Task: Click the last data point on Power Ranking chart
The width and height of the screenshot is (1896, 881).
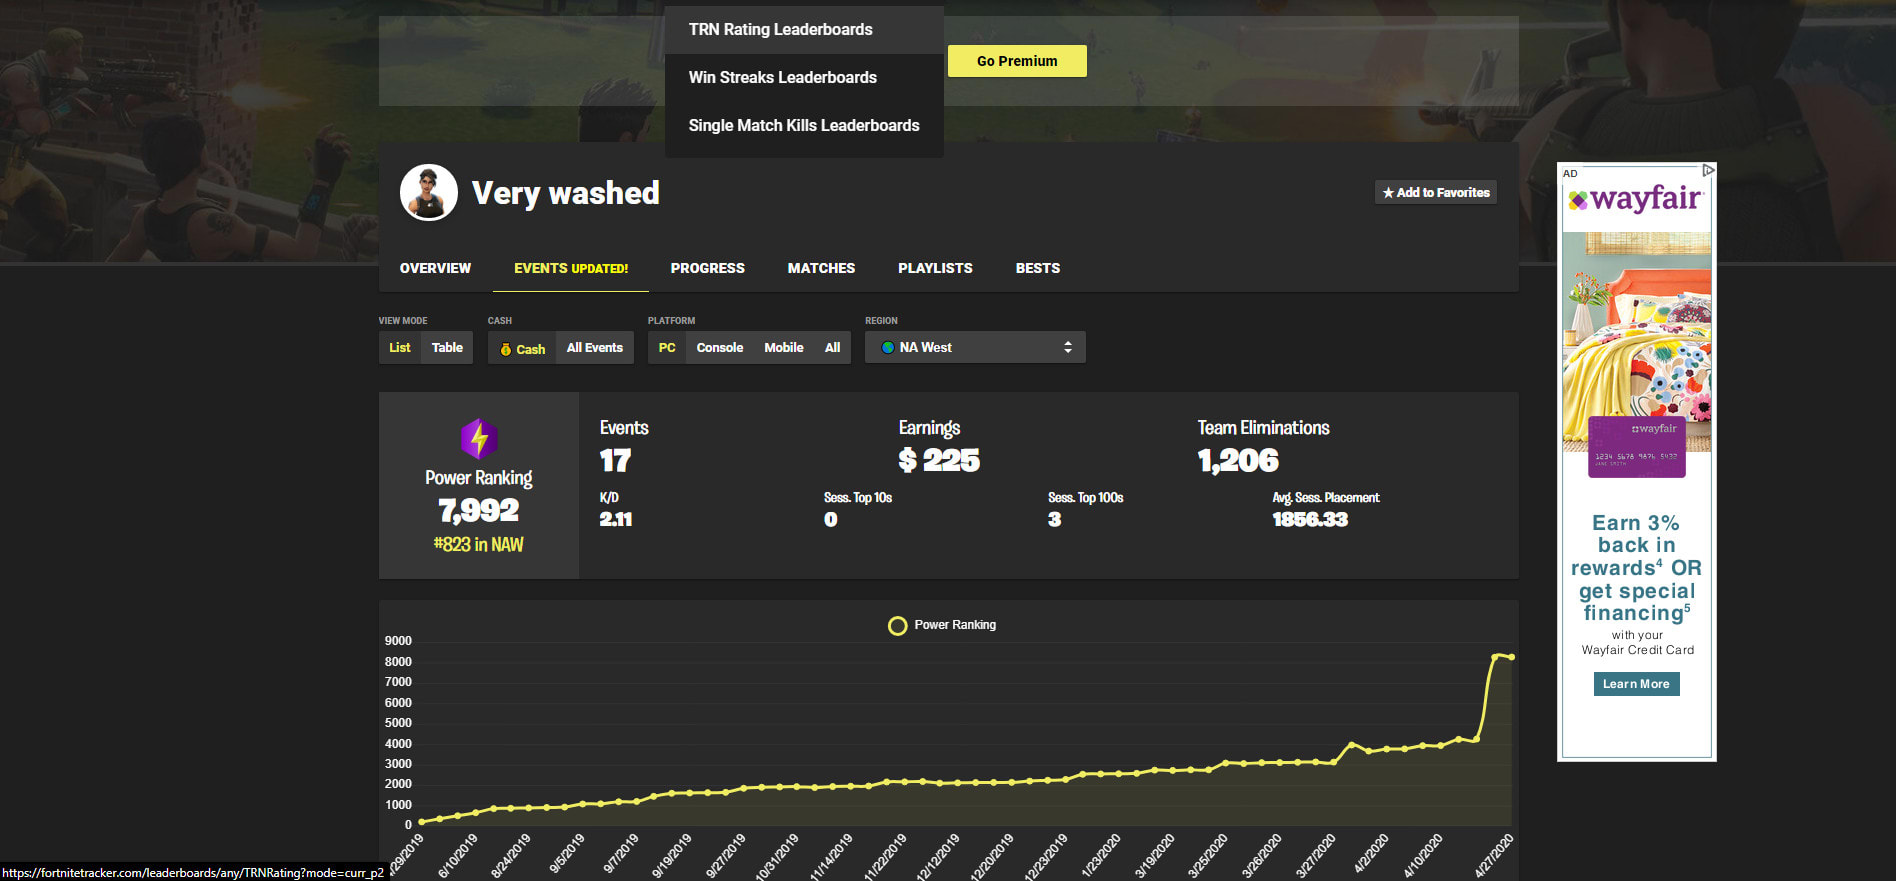Action: tap(1511, 657)
